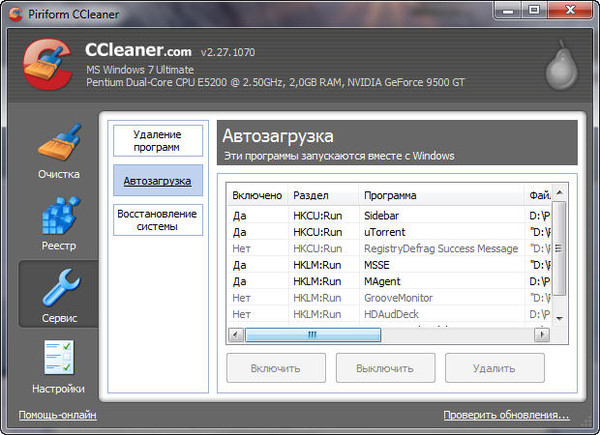This screenshot has height=435, width=600.
Task: Sort list by Включено column header
Action: pos(258,195)
